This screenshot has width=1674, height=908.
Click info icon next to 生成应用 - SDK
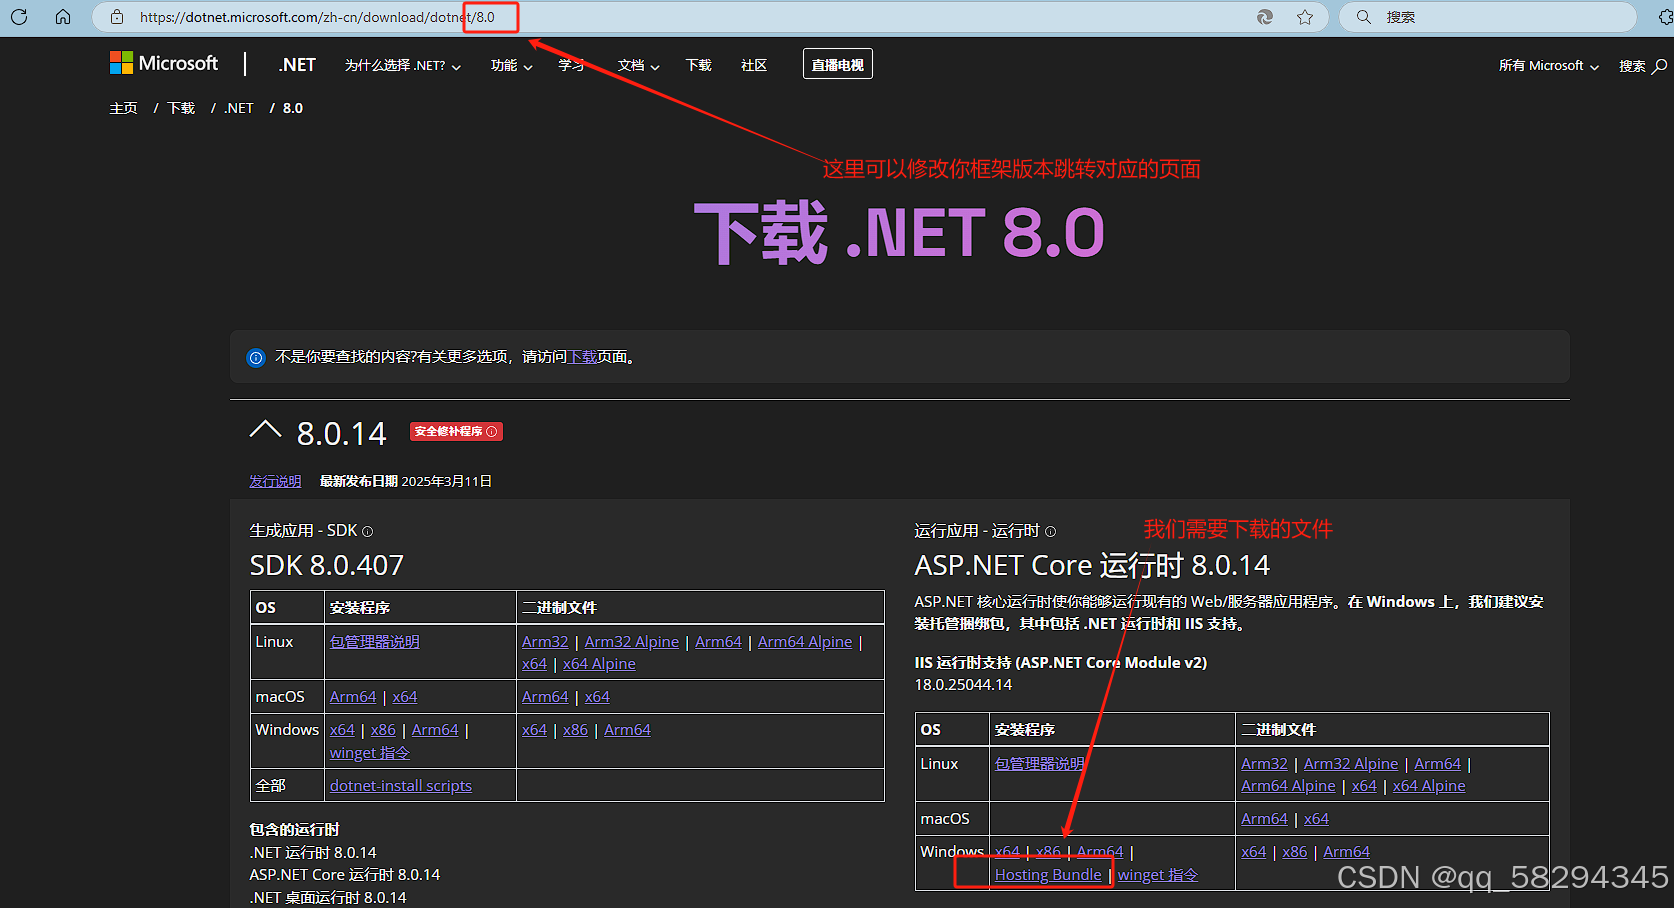click(x=367, y=531)
